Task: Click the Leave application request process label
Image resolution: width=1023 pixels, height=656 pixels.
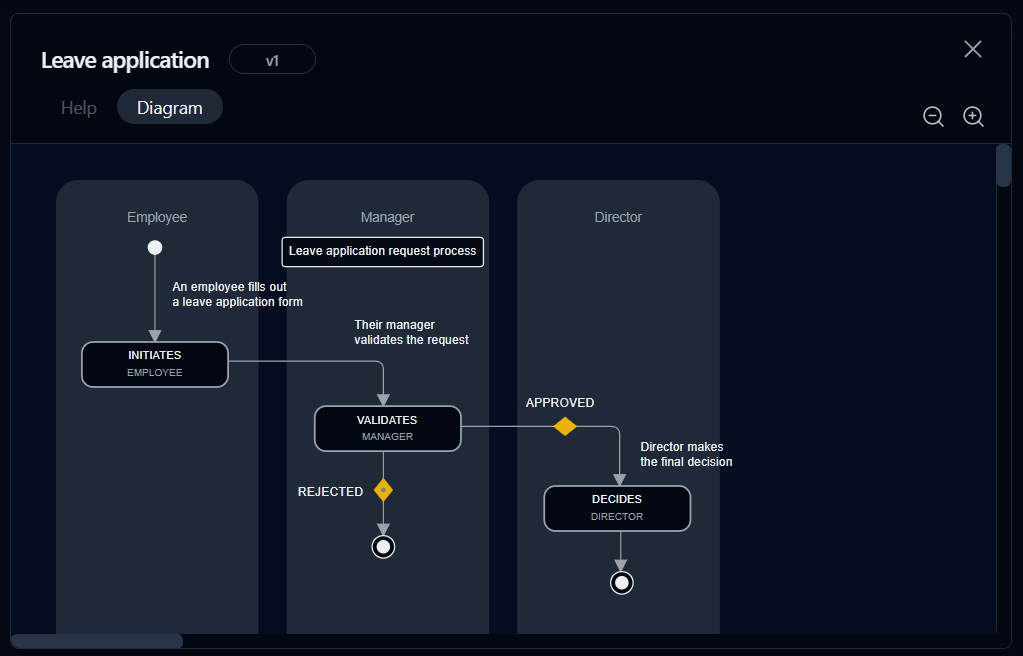Action: pos(382,251)
